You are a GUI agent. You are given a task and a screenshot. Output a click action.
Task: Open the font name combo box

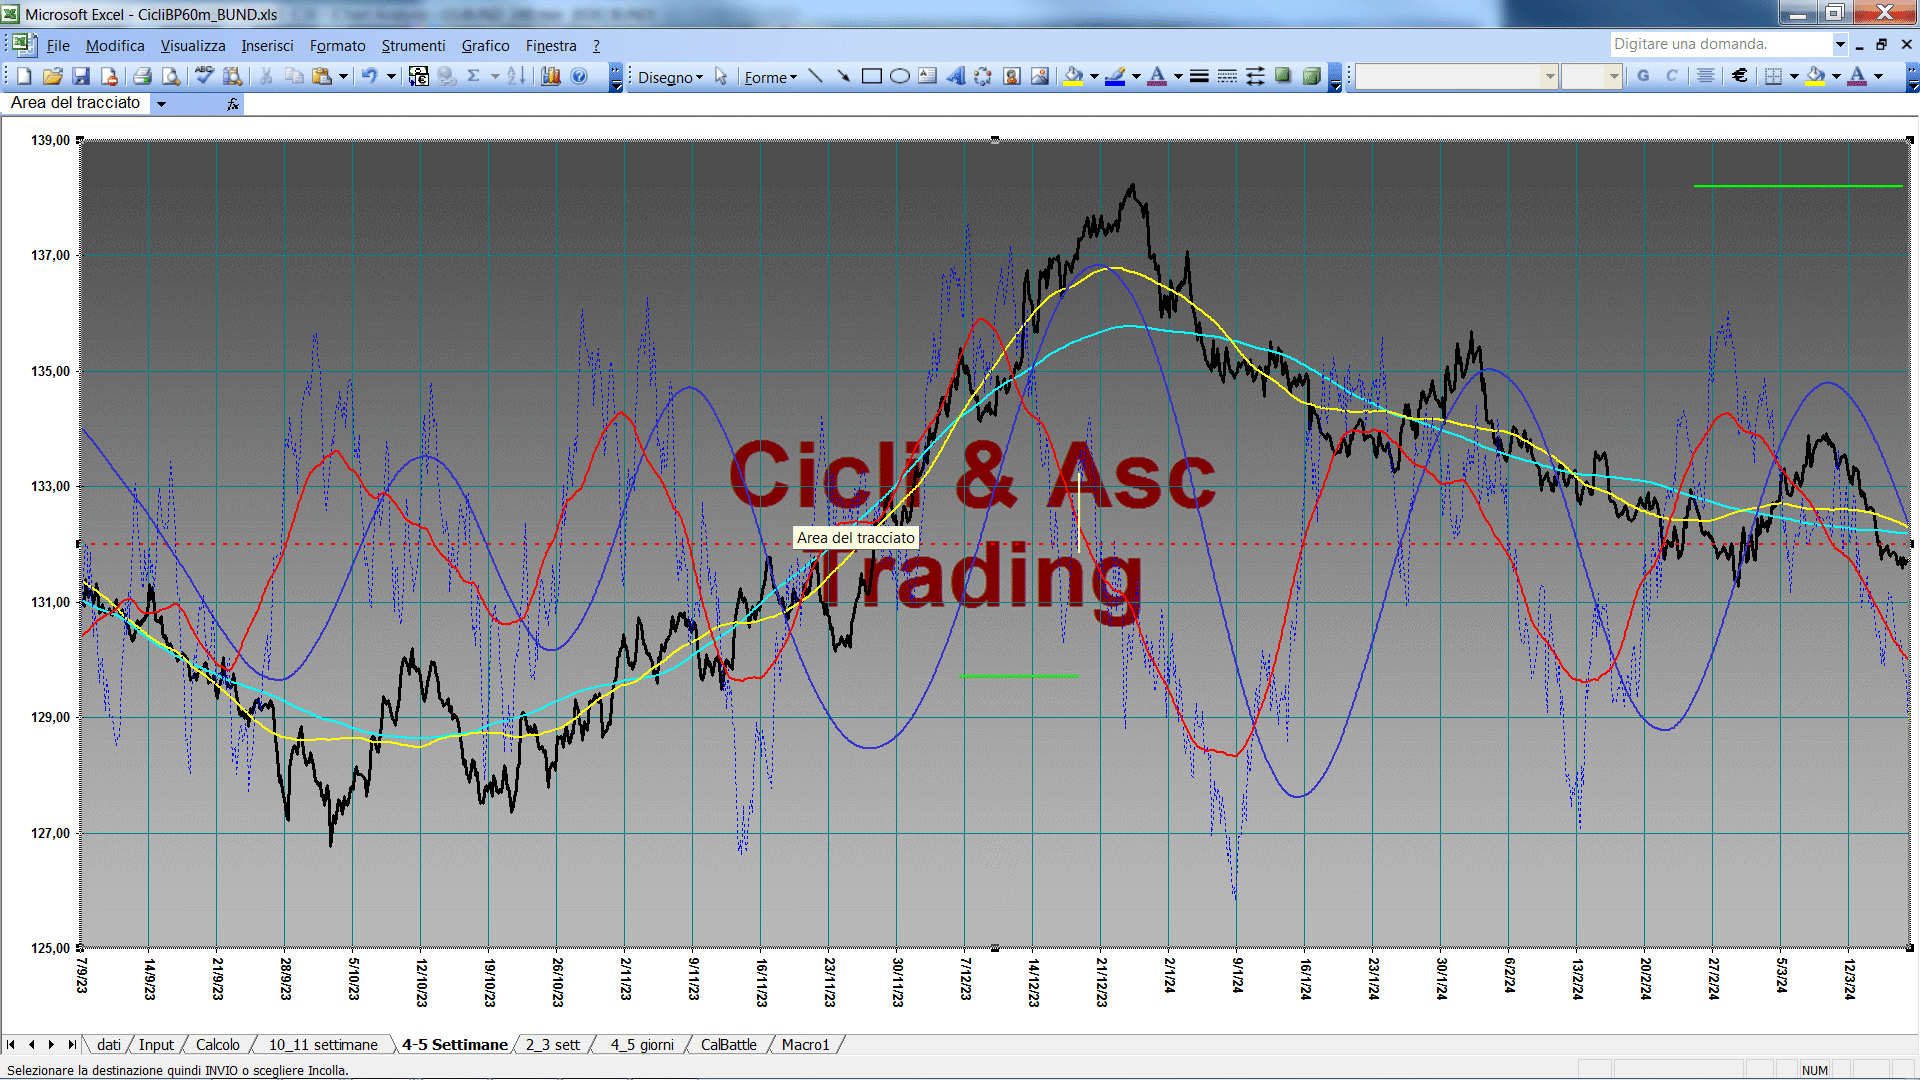click(x=1456, y=76)
